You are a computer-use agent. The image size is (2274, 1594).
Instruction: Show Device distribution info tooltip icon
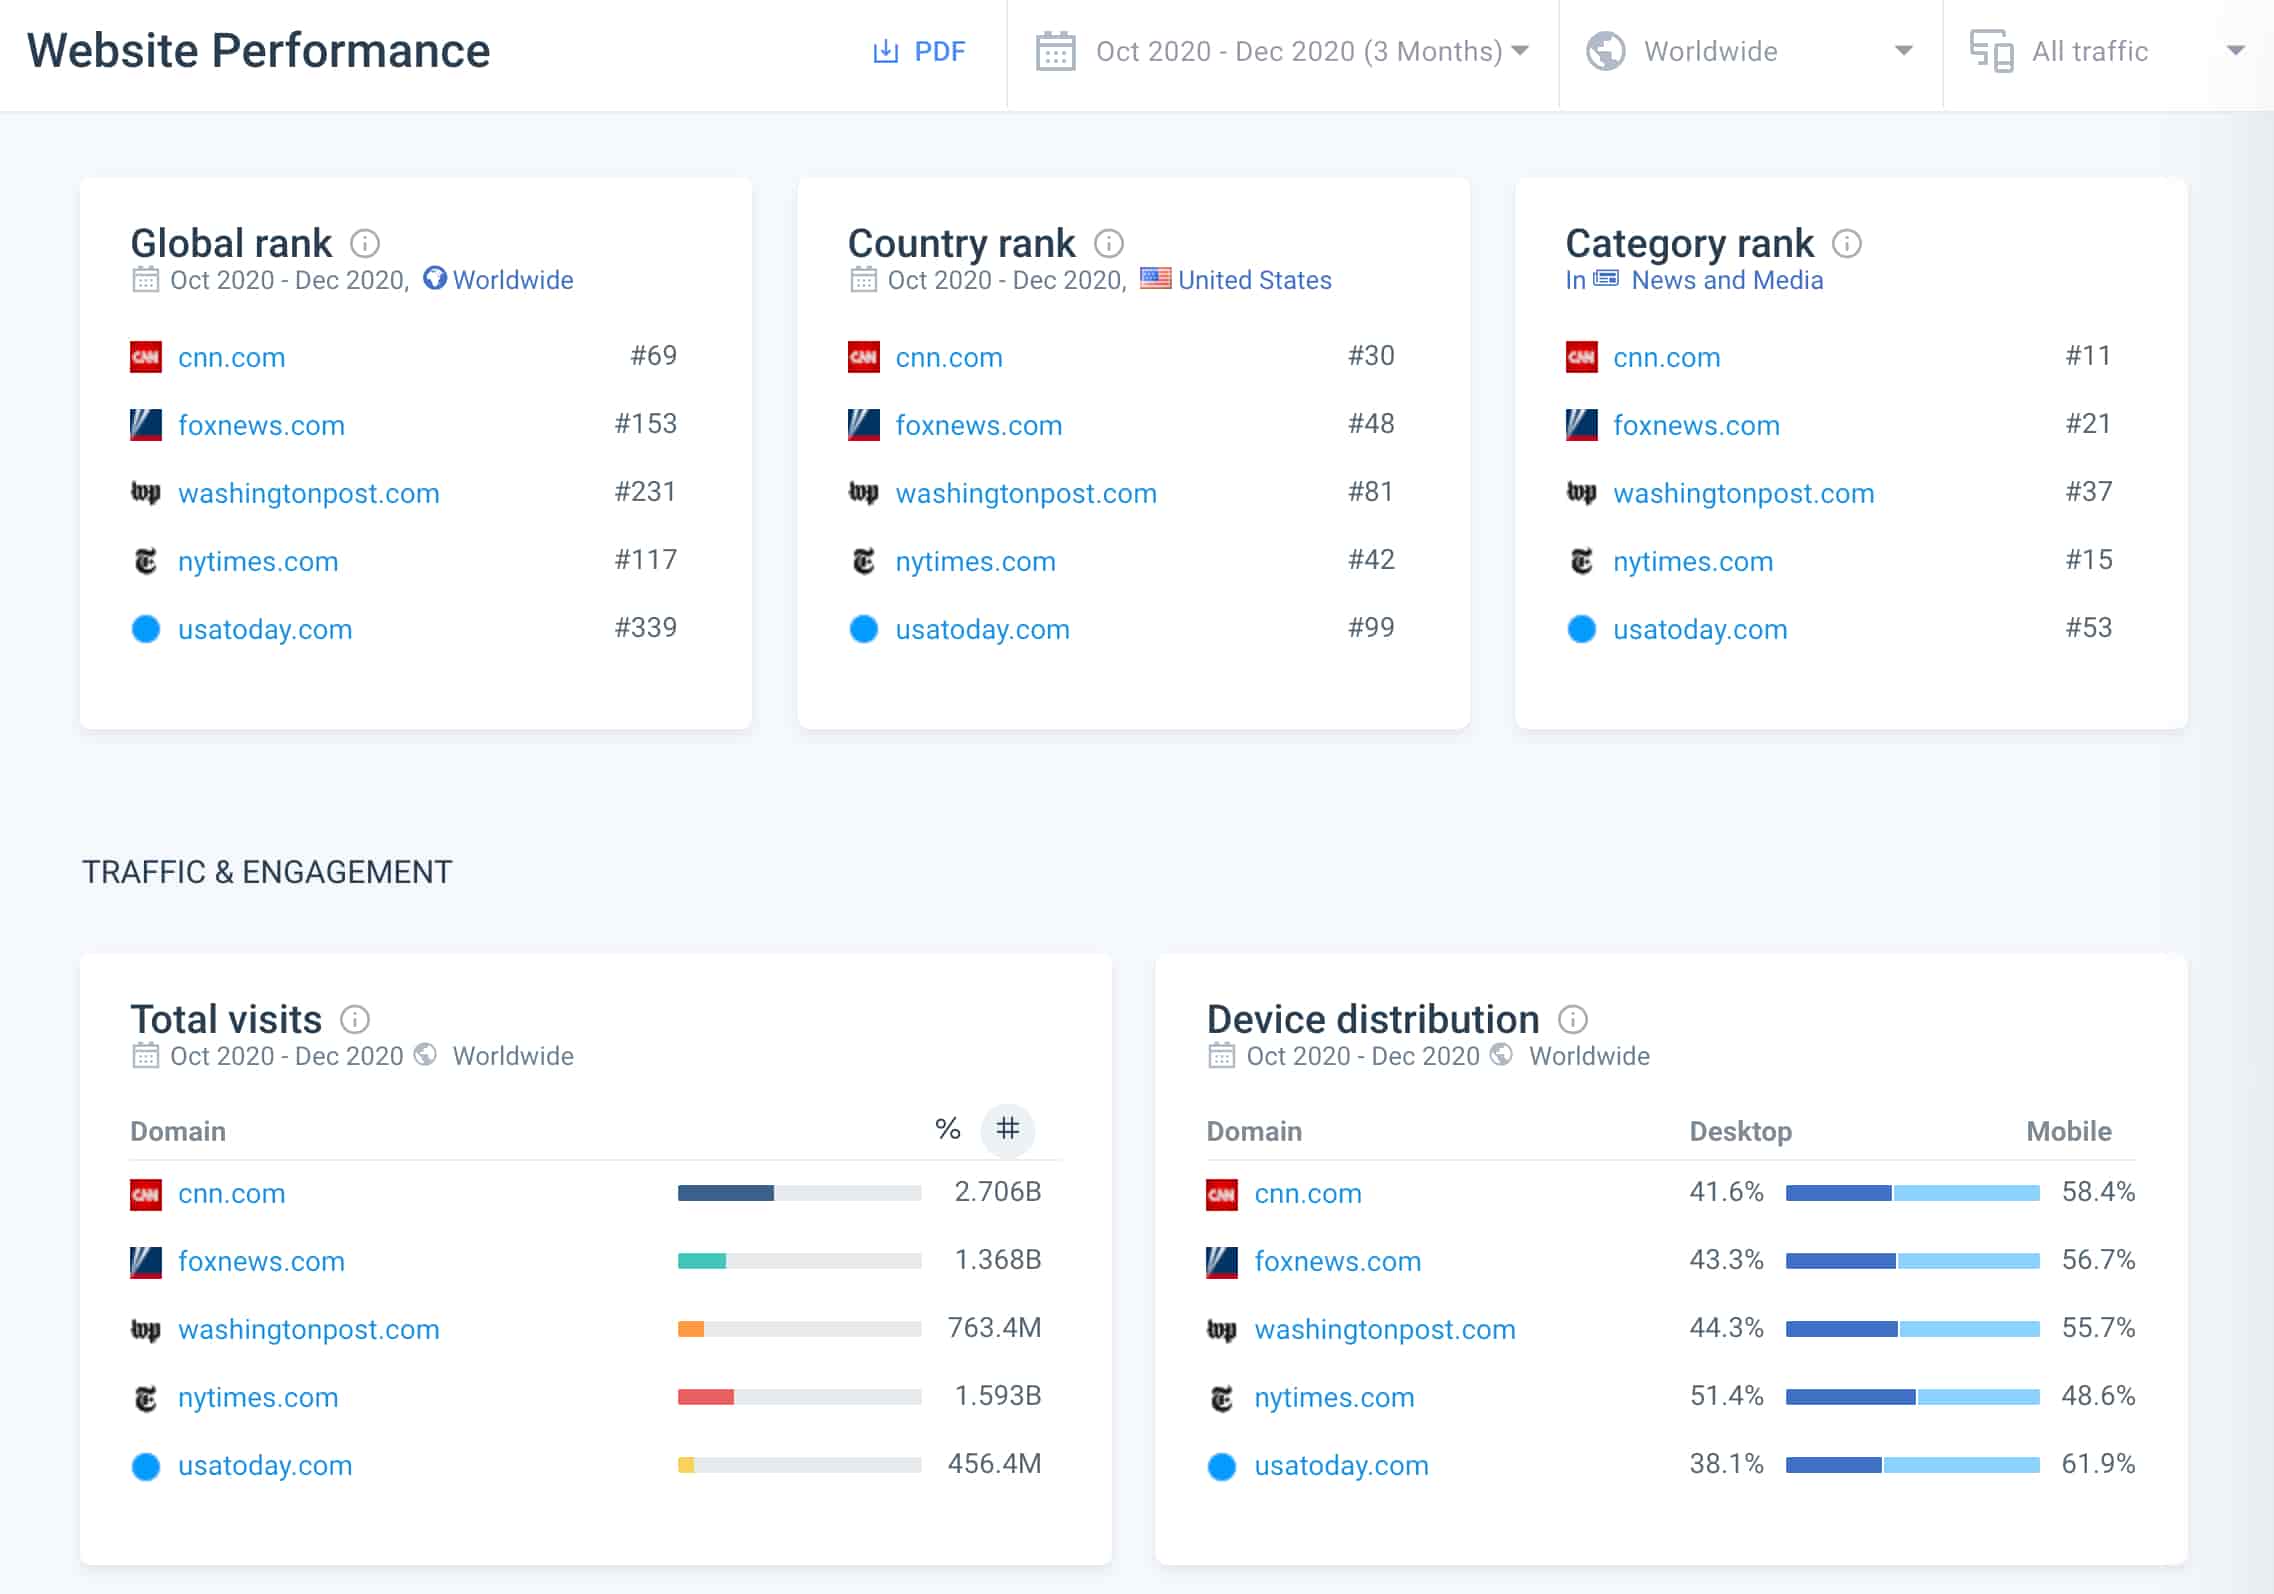[x=1573, y=1019]
